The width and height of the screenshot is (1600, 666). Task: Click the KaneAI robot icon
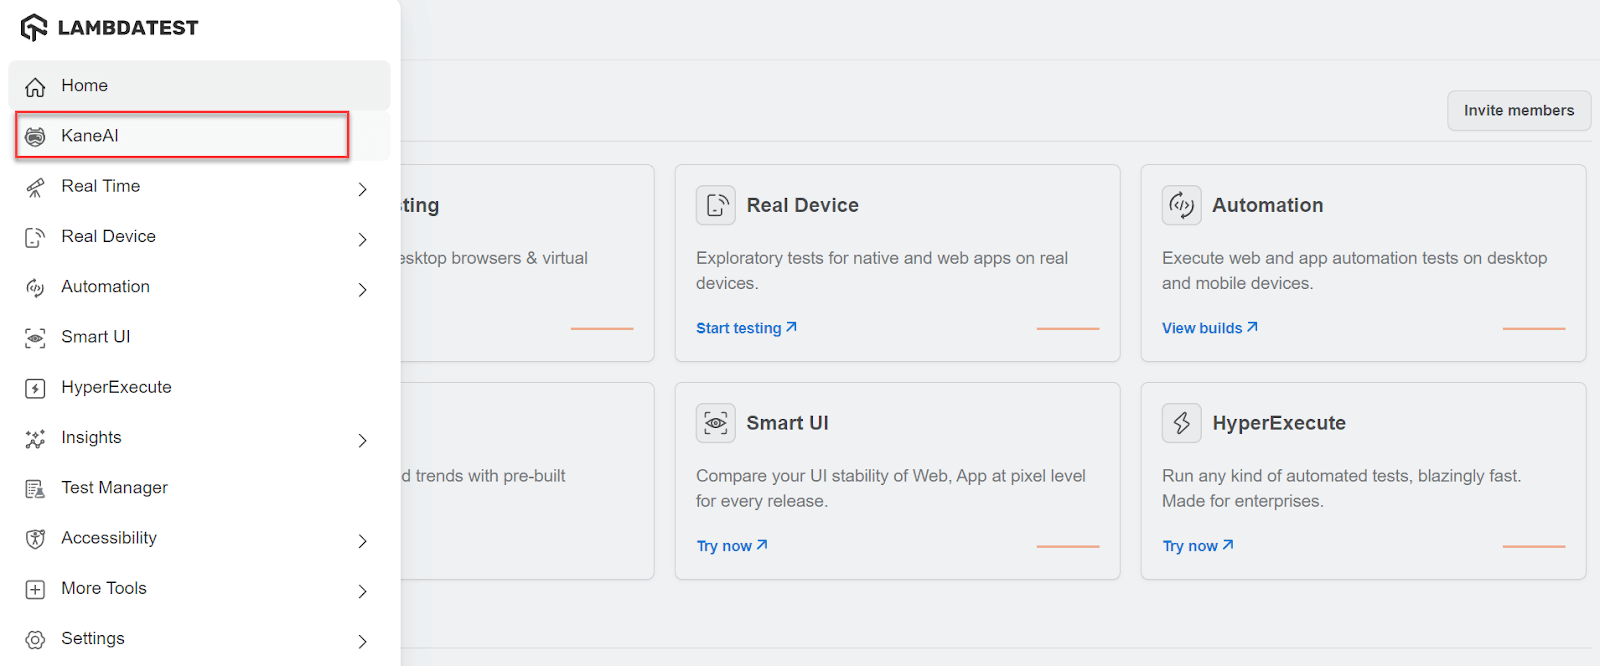click(x=35, y=137)
